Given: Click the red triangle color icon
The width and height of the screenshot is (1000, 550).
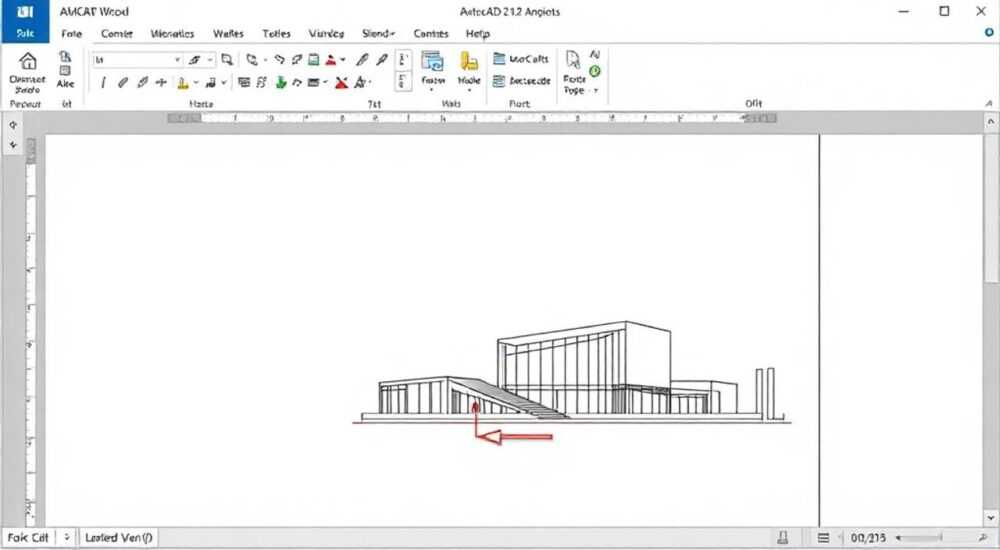Looking at the screenshot, I should pos(330,60).
